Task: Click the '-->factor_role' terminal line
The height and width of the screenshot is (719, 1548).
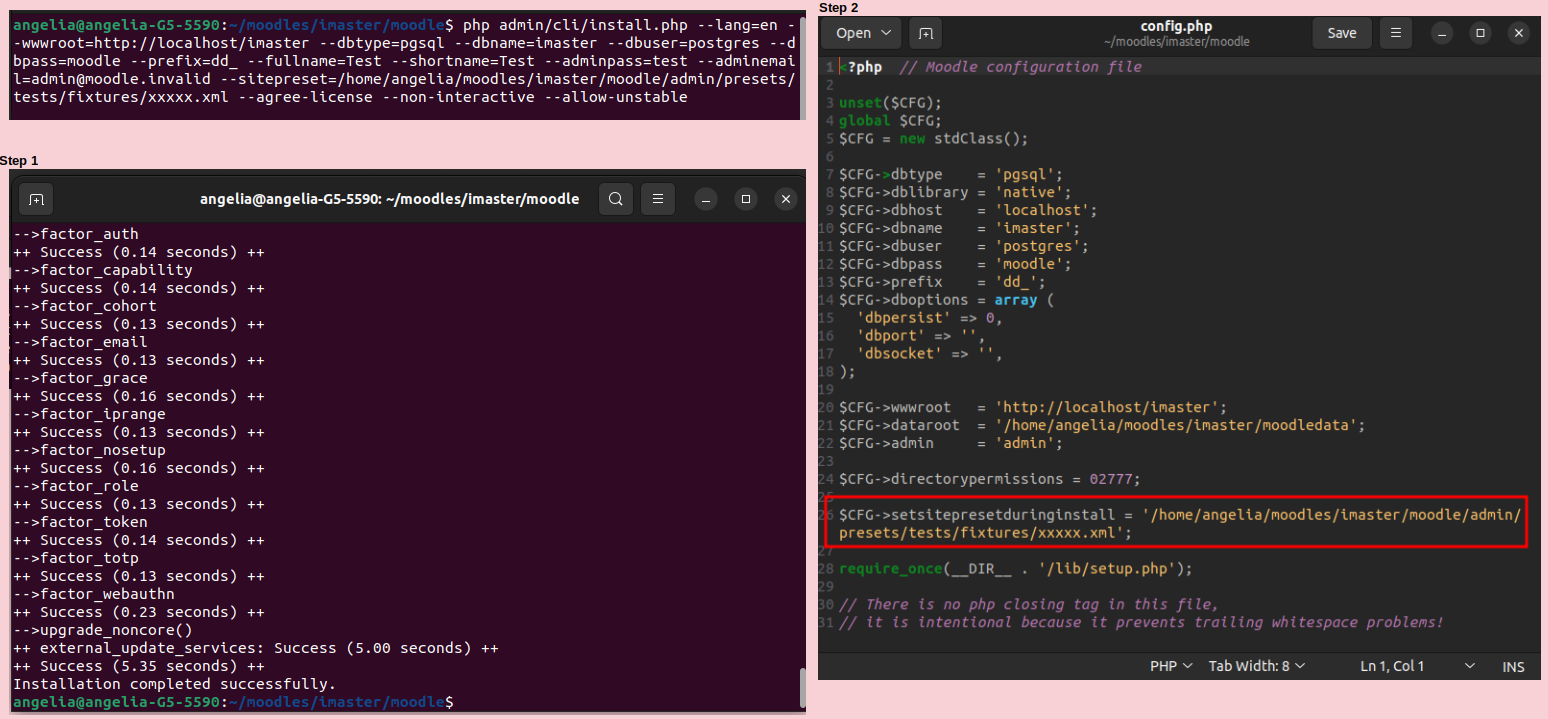Action: pos(76,486)
